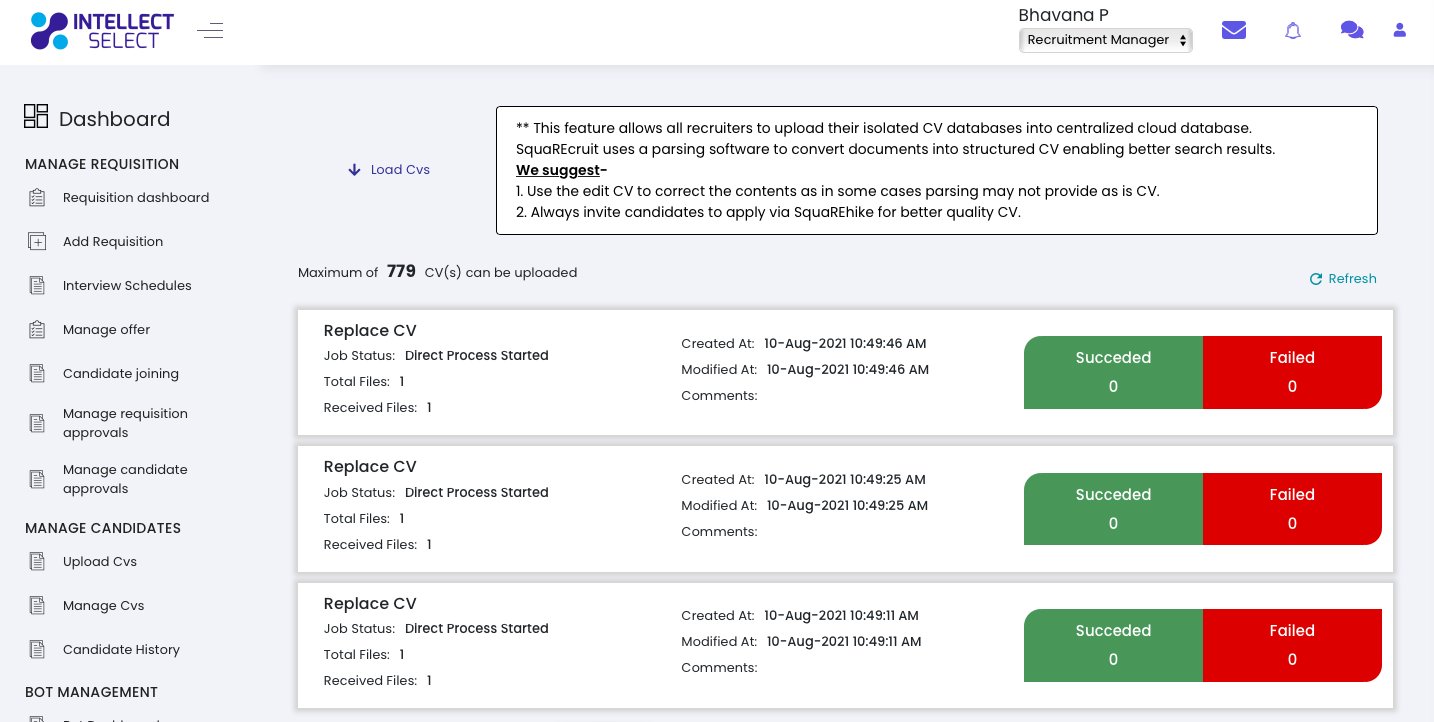Viewport: 1434px width, 722px height.
Task: Toggle the hamburger sidebar menu icon
Action: [210, 31]
